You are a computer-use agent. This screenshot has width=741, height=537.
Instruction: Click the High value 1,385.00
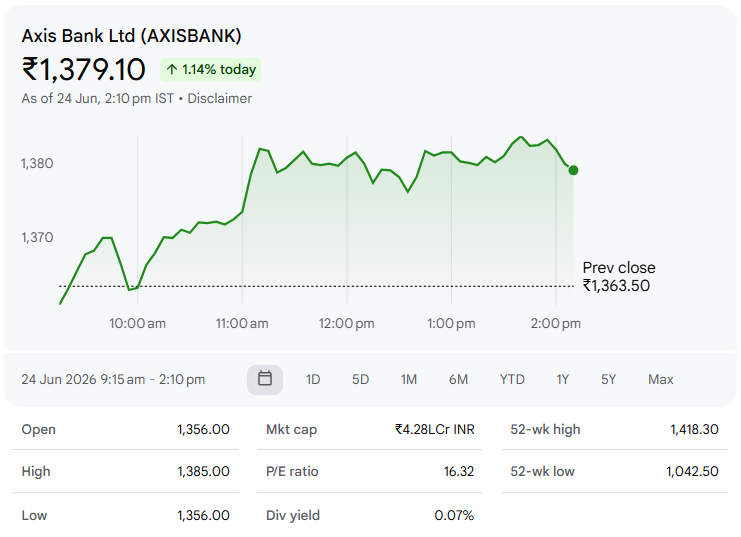[x=203, y=471]
